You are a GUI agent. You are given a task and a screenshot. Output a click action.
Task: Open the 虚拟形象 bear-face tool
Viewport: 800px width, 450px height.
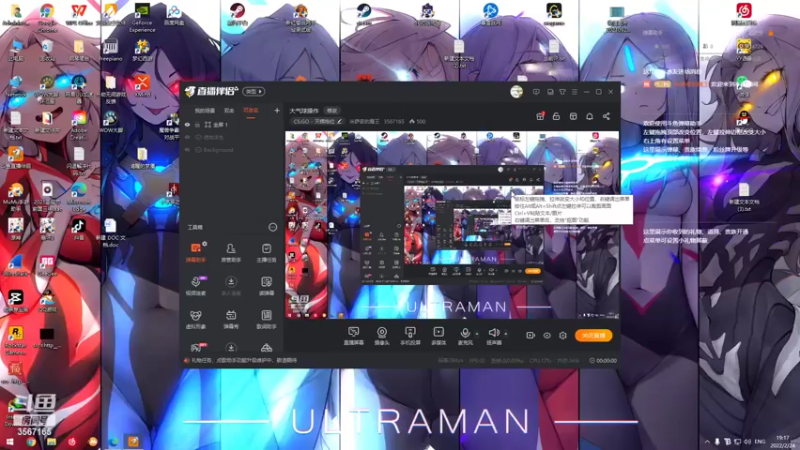(195, 319)
